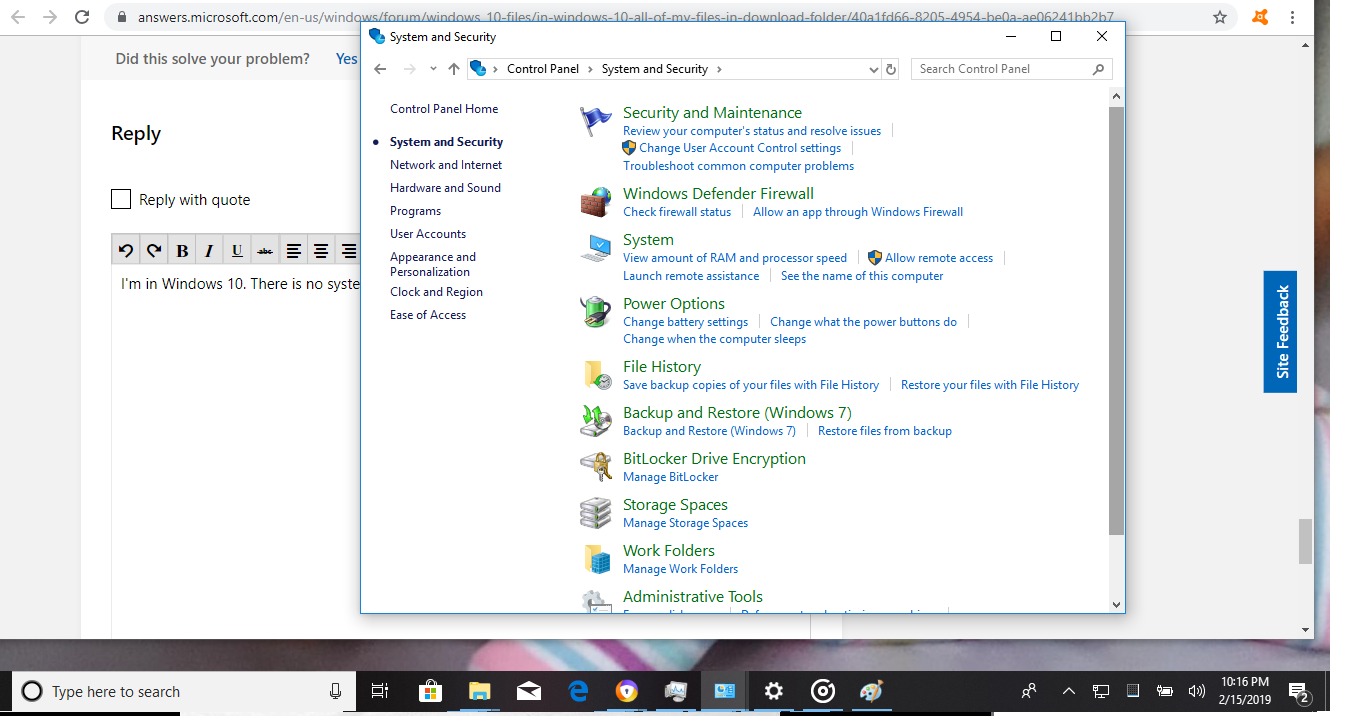Open the Windows Defender Firewall brick-wall icon
The image size is (1366, 720).
point(596,202)
